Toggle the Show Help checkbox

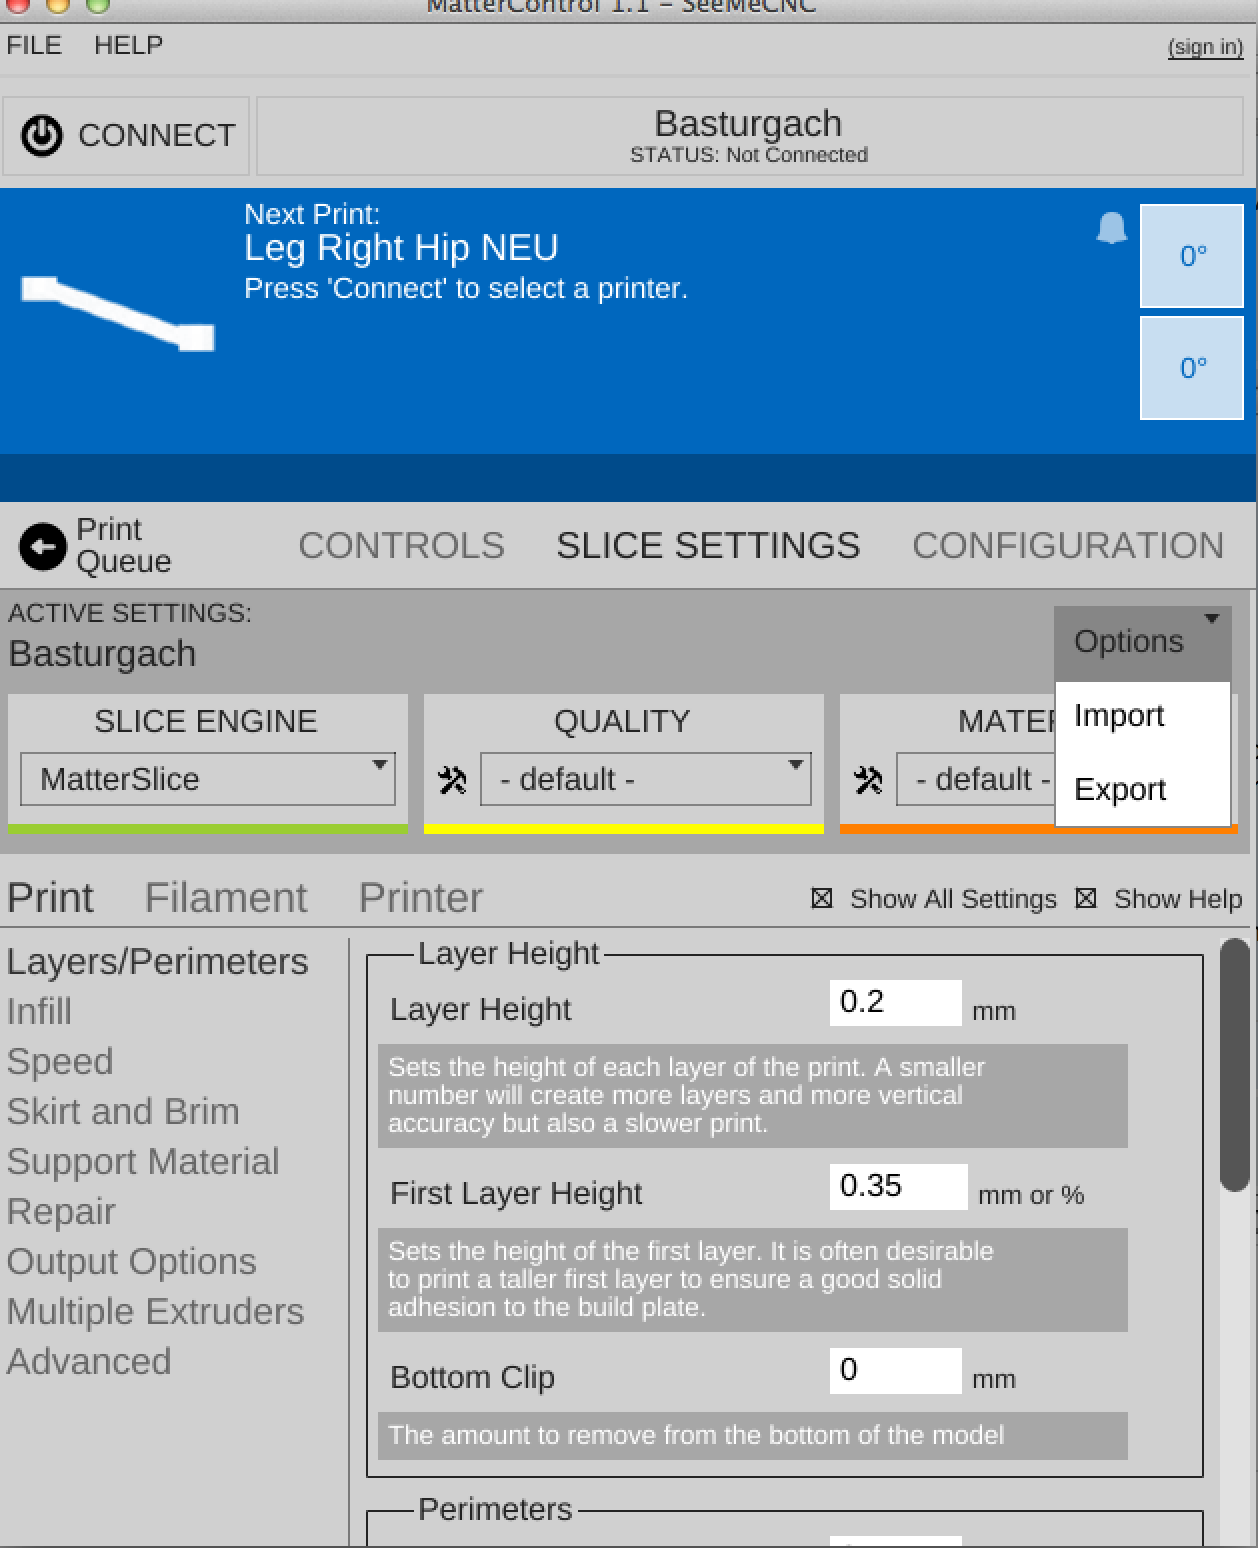[1086, 899]
